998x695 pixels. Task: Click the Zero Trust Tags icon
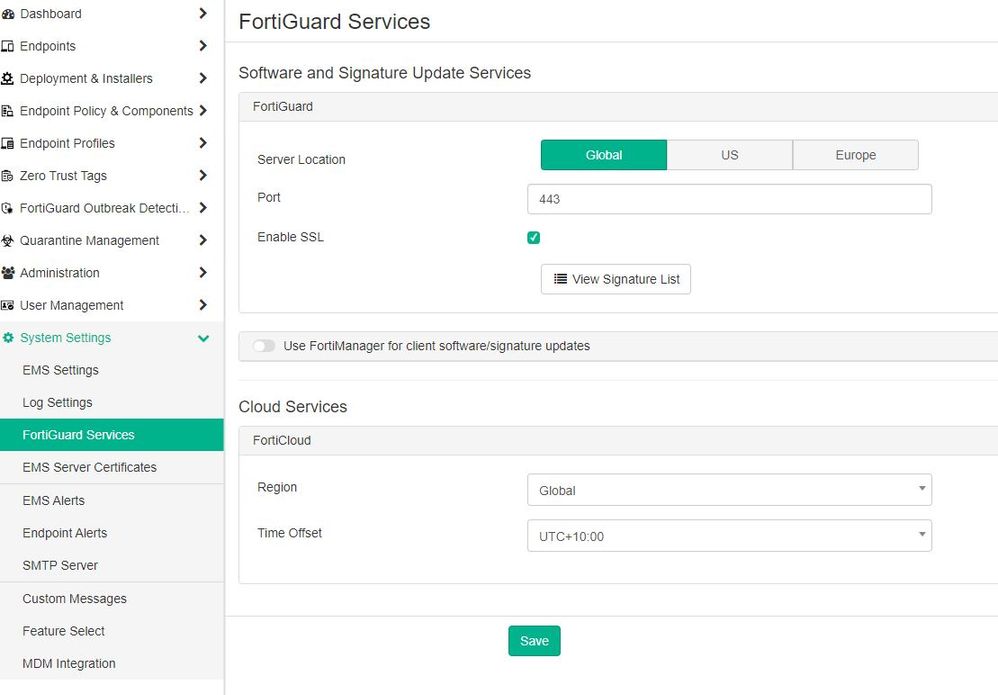tap(8, 176)
